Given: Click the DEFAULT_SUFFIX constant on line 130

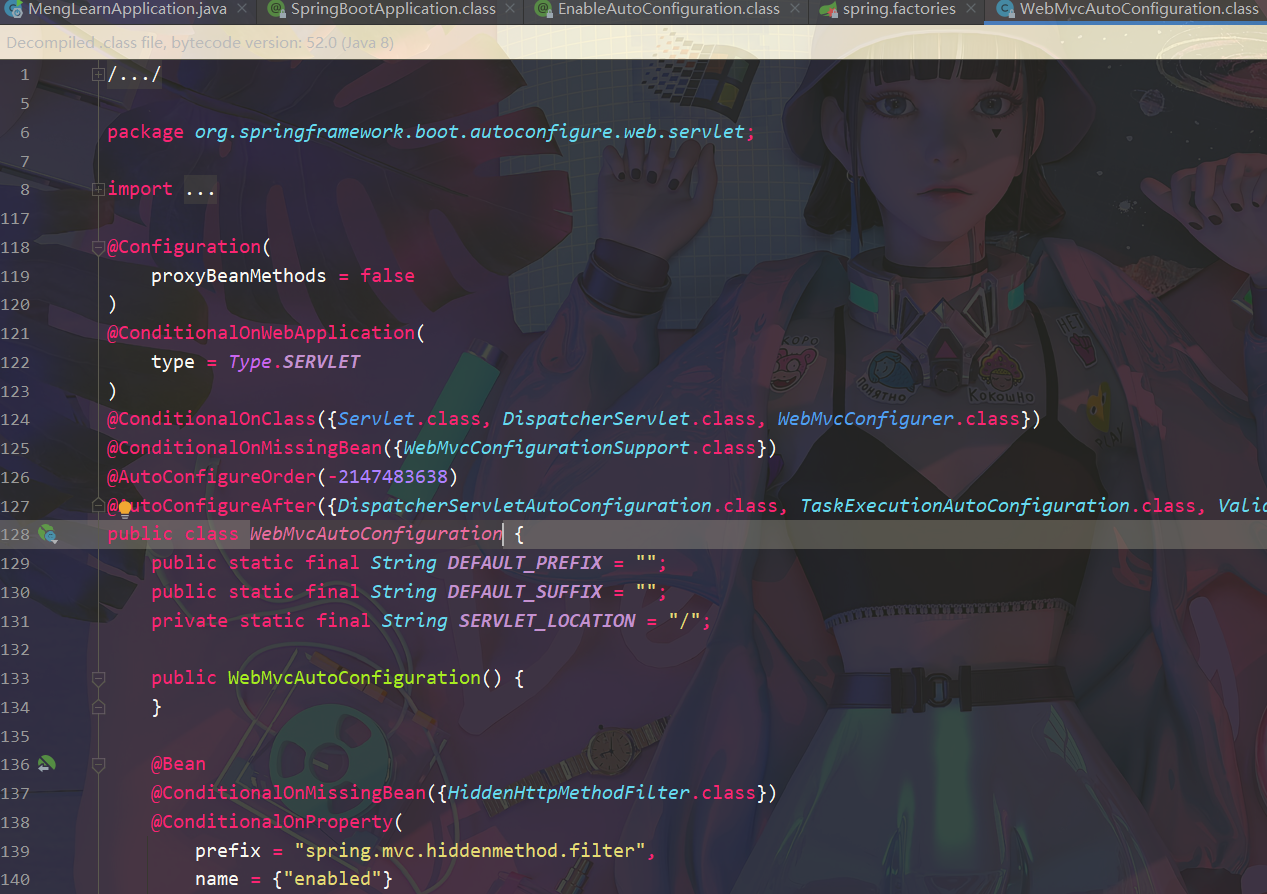Looking at the screenshot, I should coord(525,592).
